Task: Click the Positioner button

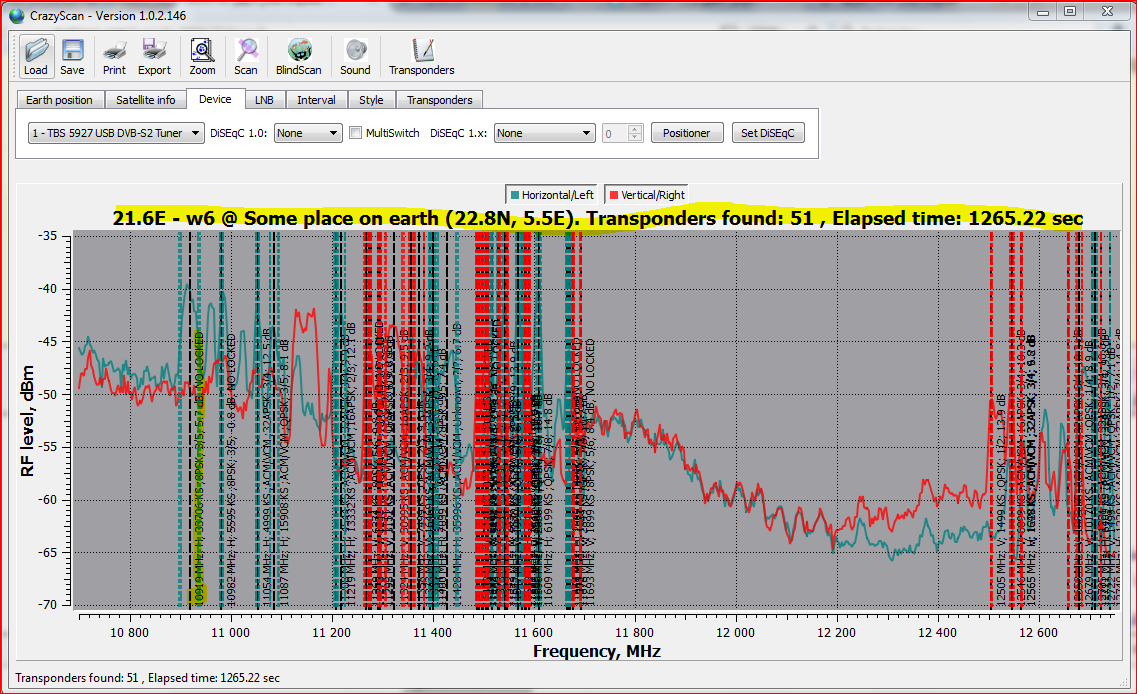Action: coord(687,133)
